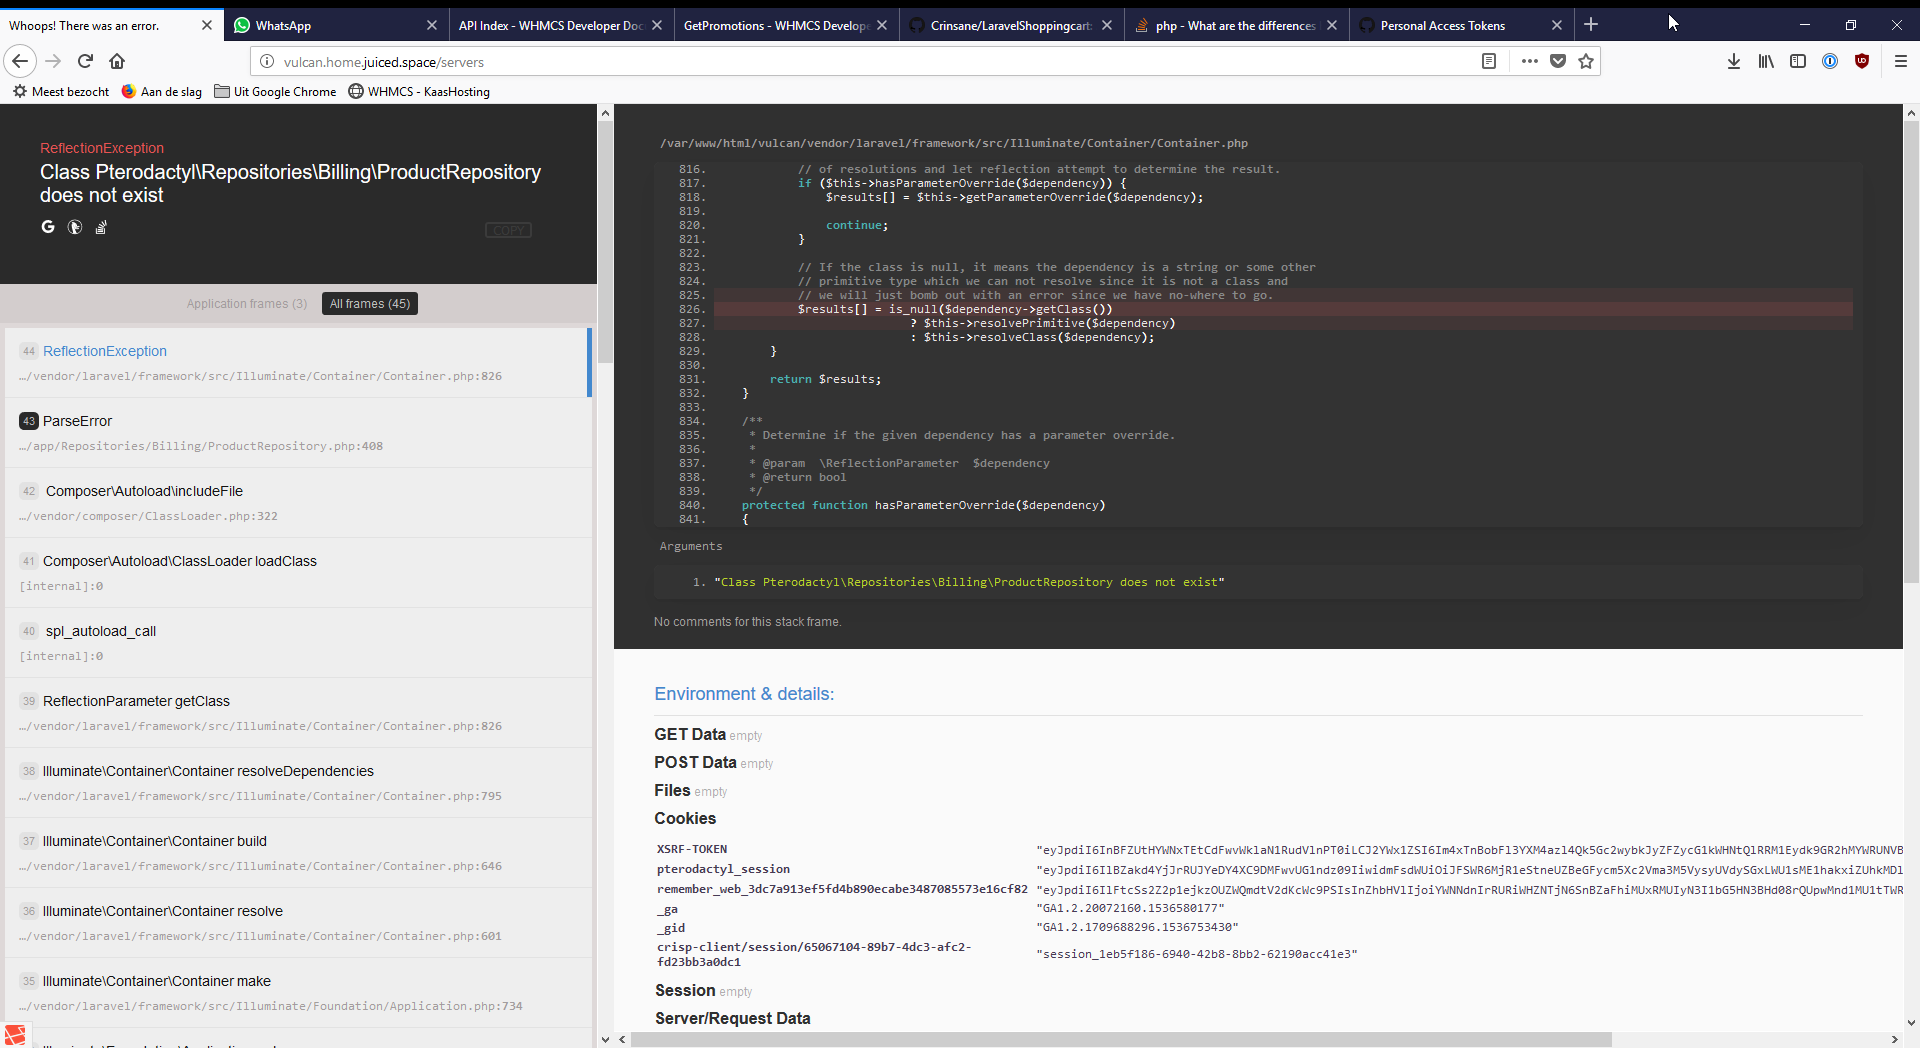Screen dimensions: 1920x1048
Task: Toggle the Firefox sidebar view
Action: click(x=1798, y=61)
